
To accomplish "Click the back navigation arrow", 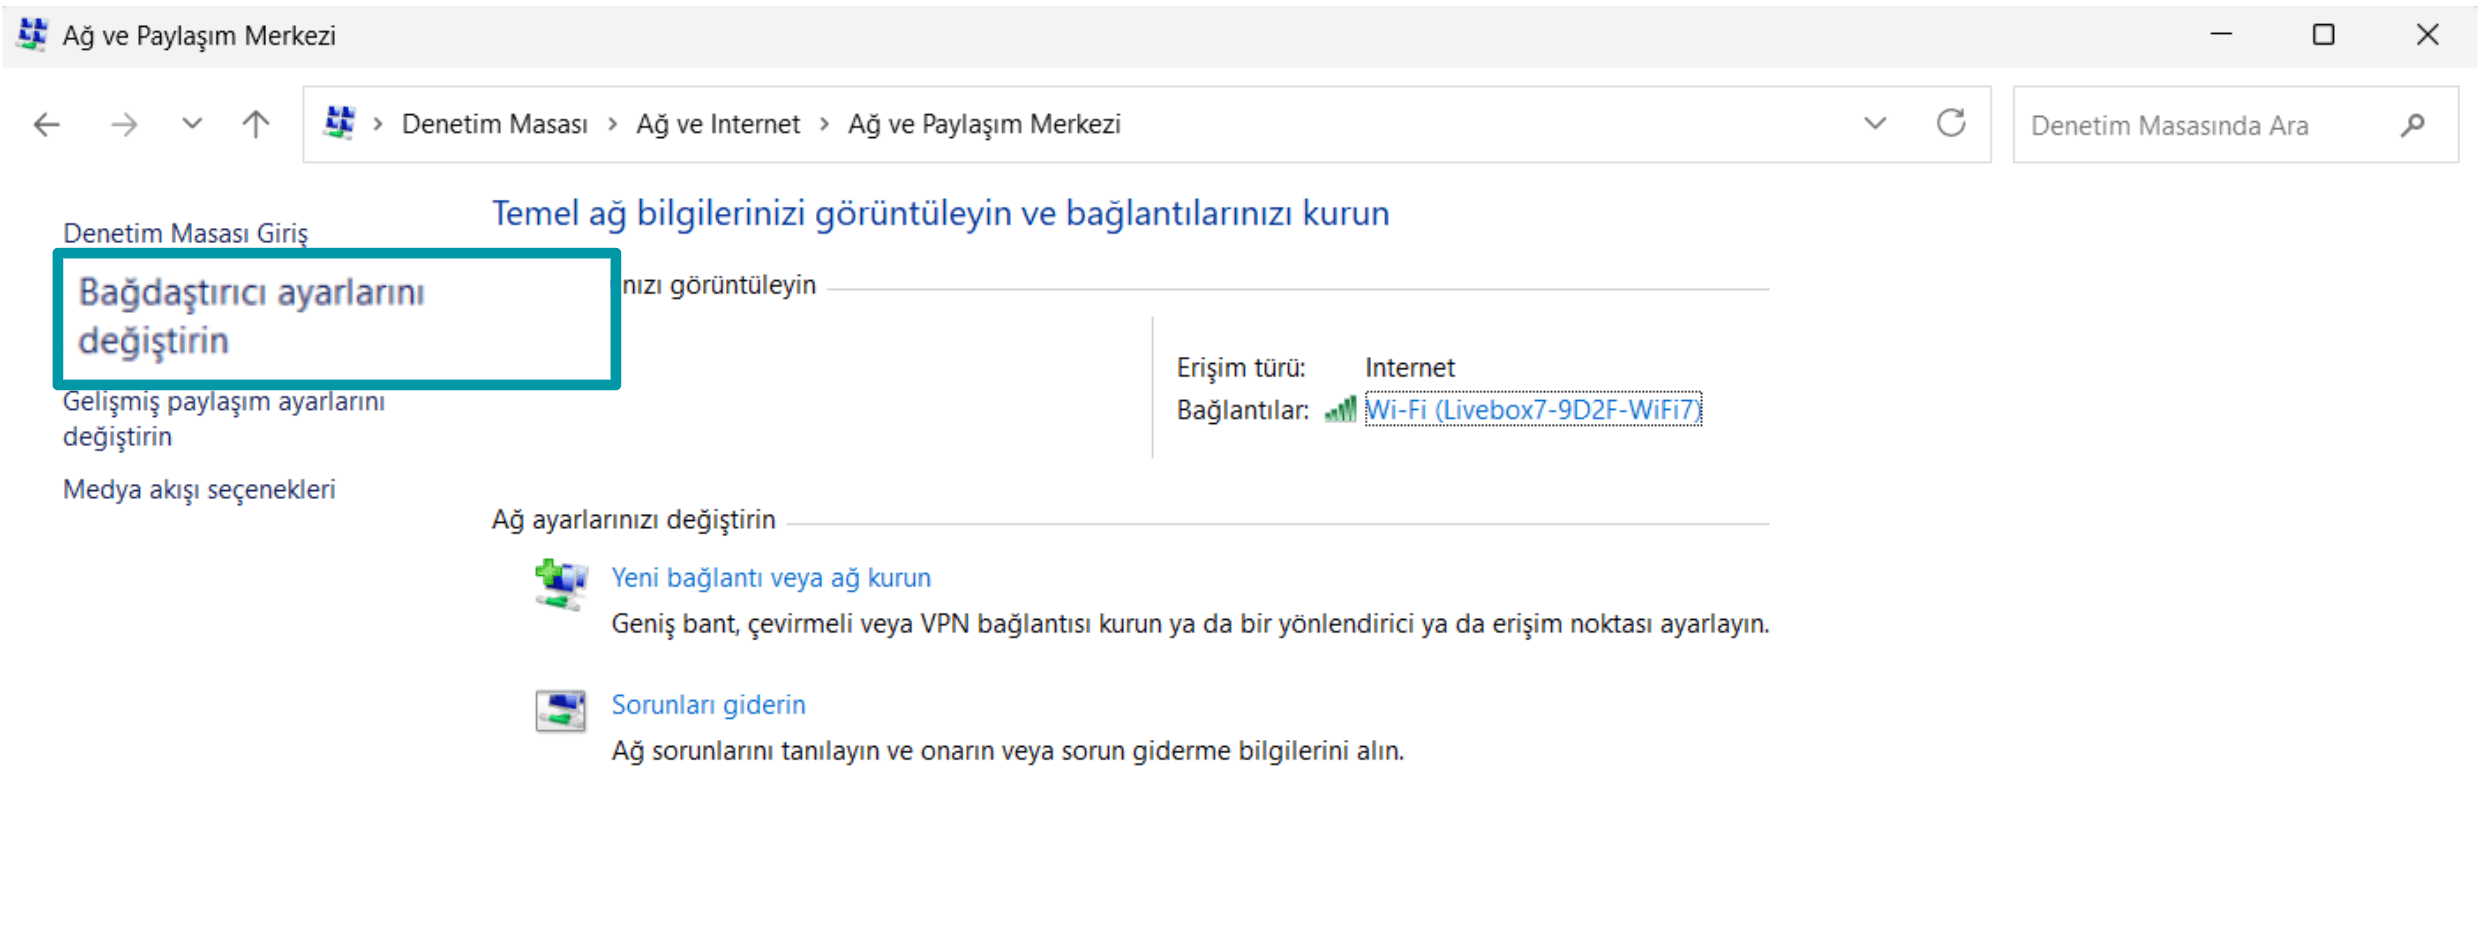I will click(45, 124).
